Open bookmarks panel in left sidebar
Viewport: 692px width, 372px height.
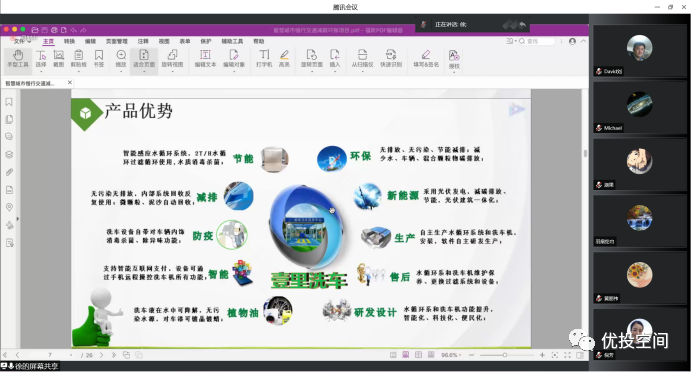click(x=9, y=102)
